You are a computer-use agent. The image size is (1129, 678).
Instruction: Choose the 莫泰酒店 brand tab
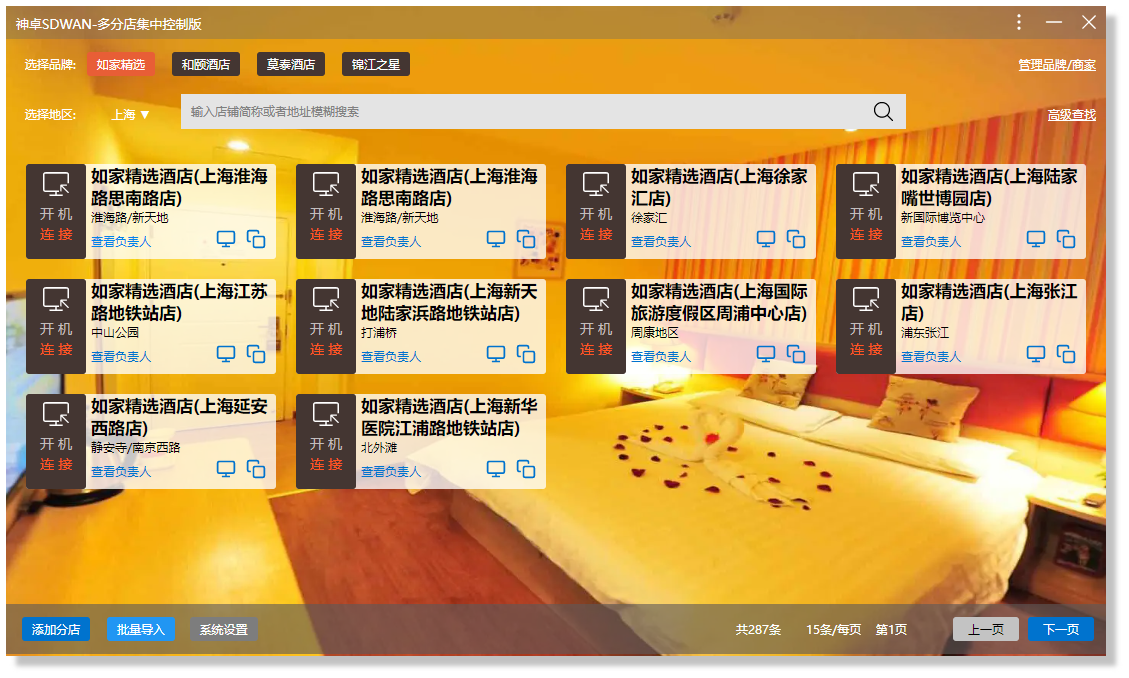[291, 64]
